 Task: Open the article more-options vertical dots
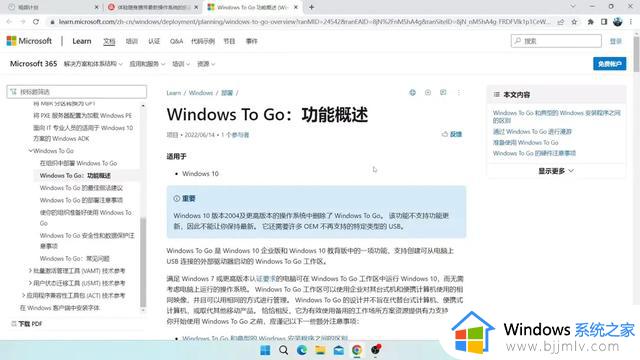(x=459, y=93)
